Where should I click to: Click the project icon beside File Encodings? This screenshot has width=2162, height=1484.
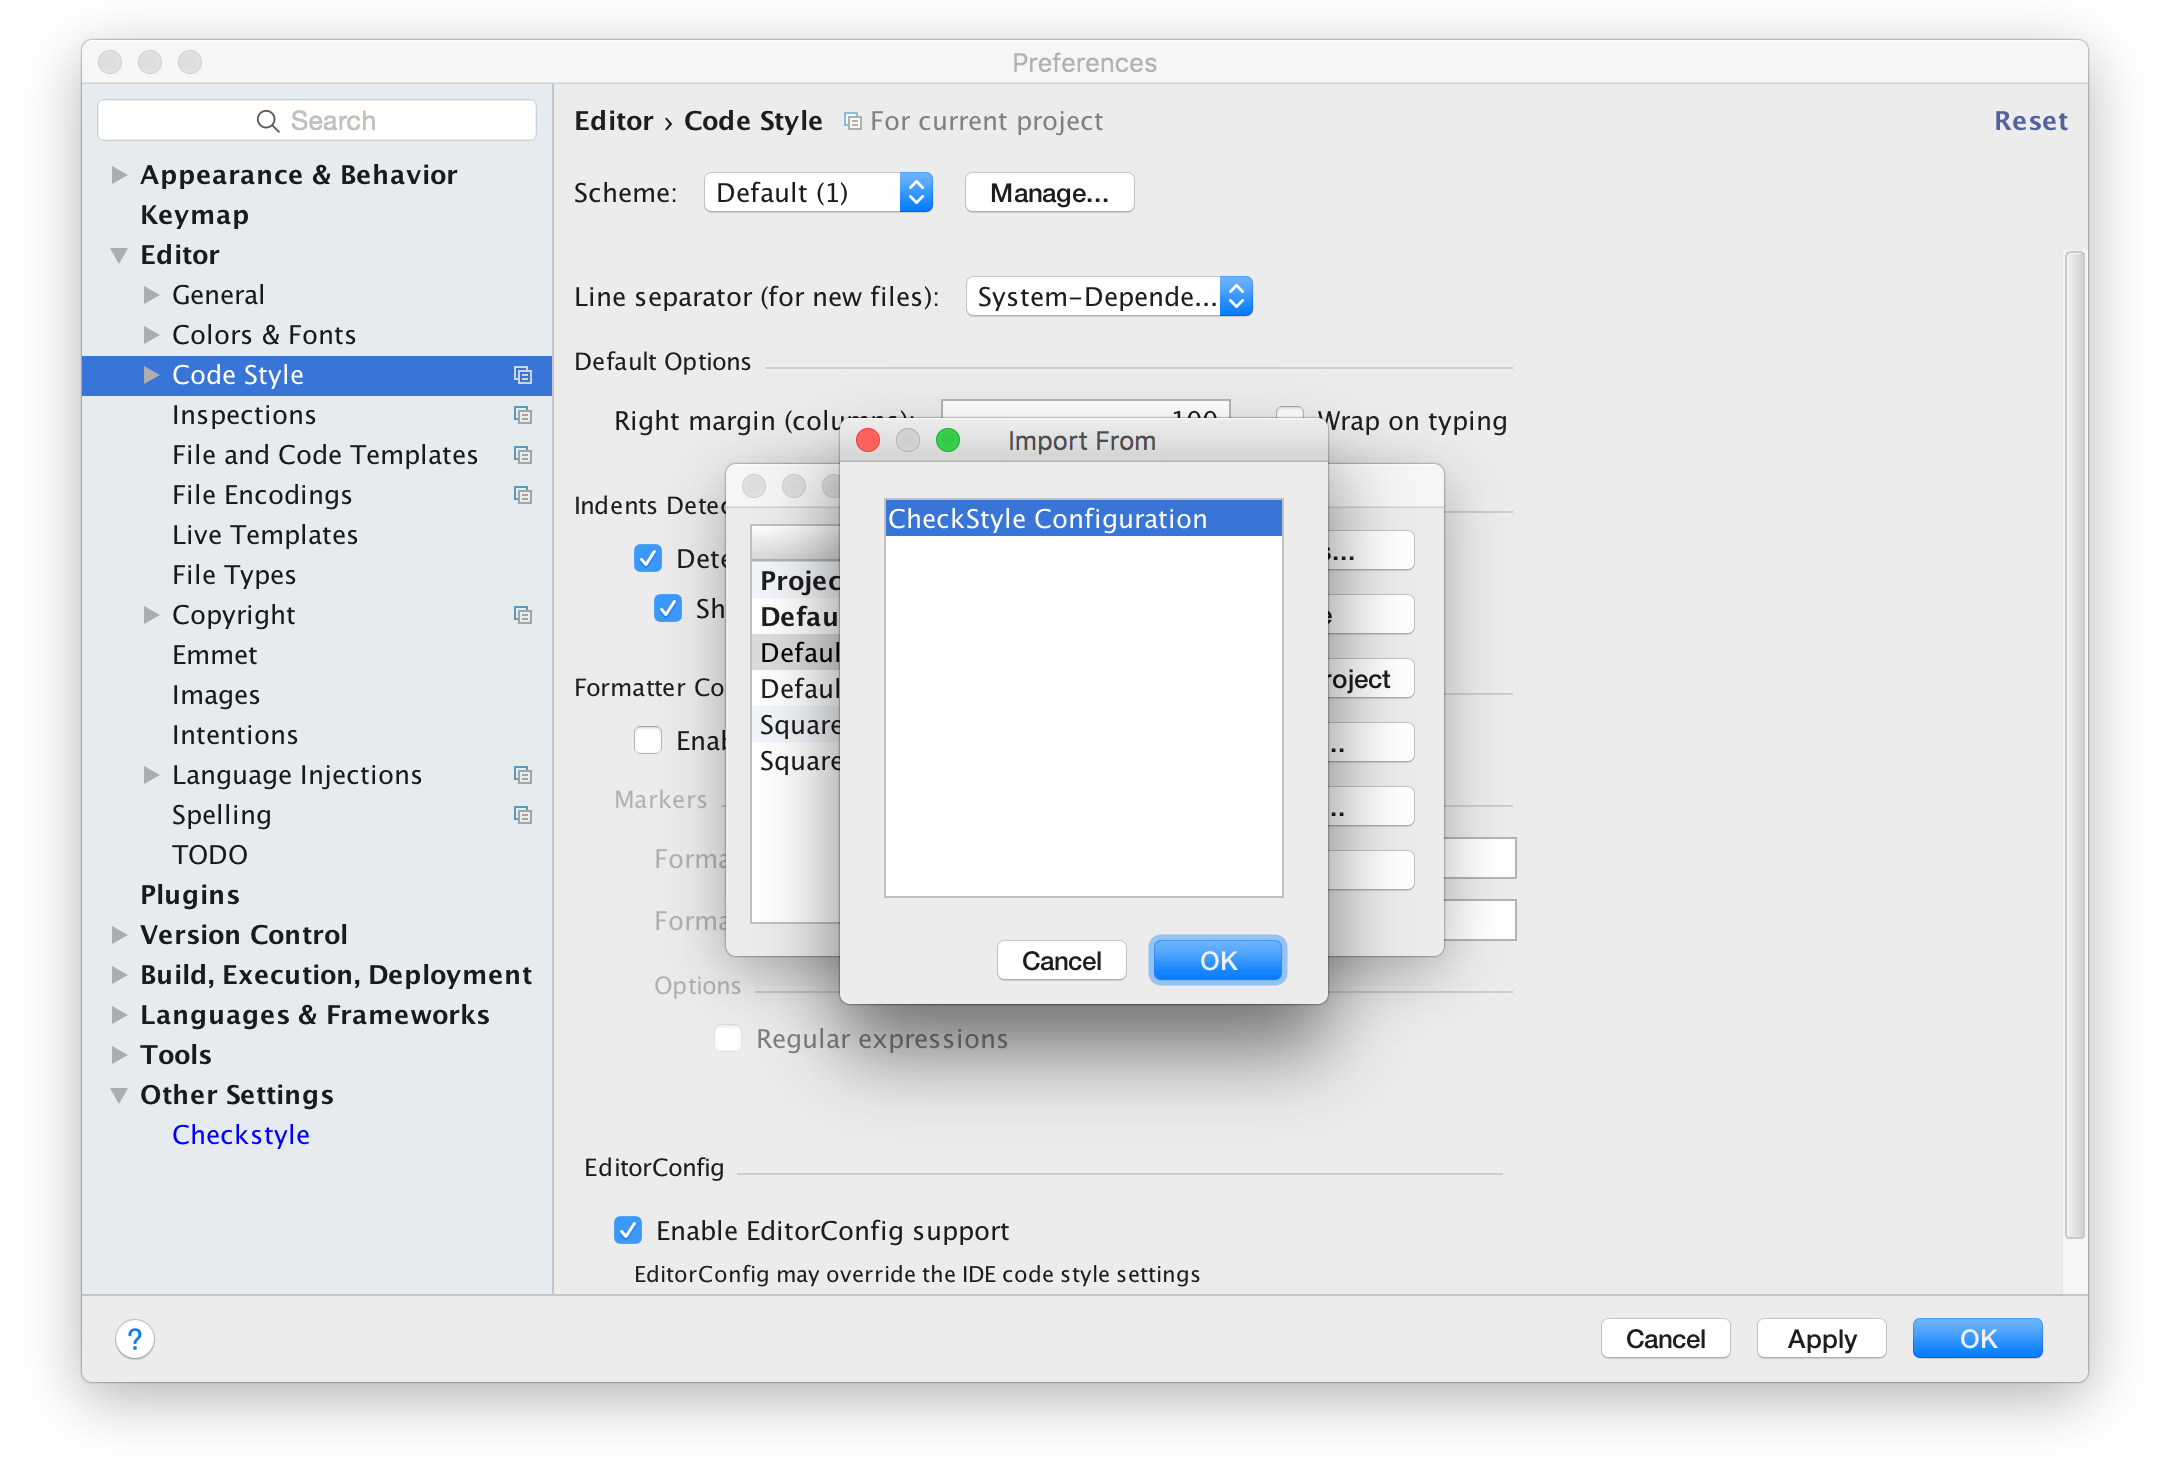click(x=522, y=495)
